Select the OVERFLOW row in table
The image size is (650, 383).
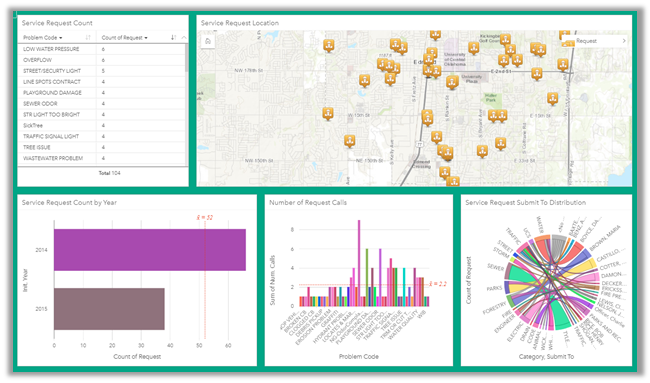pyautogui.click(x=102, y=60)
